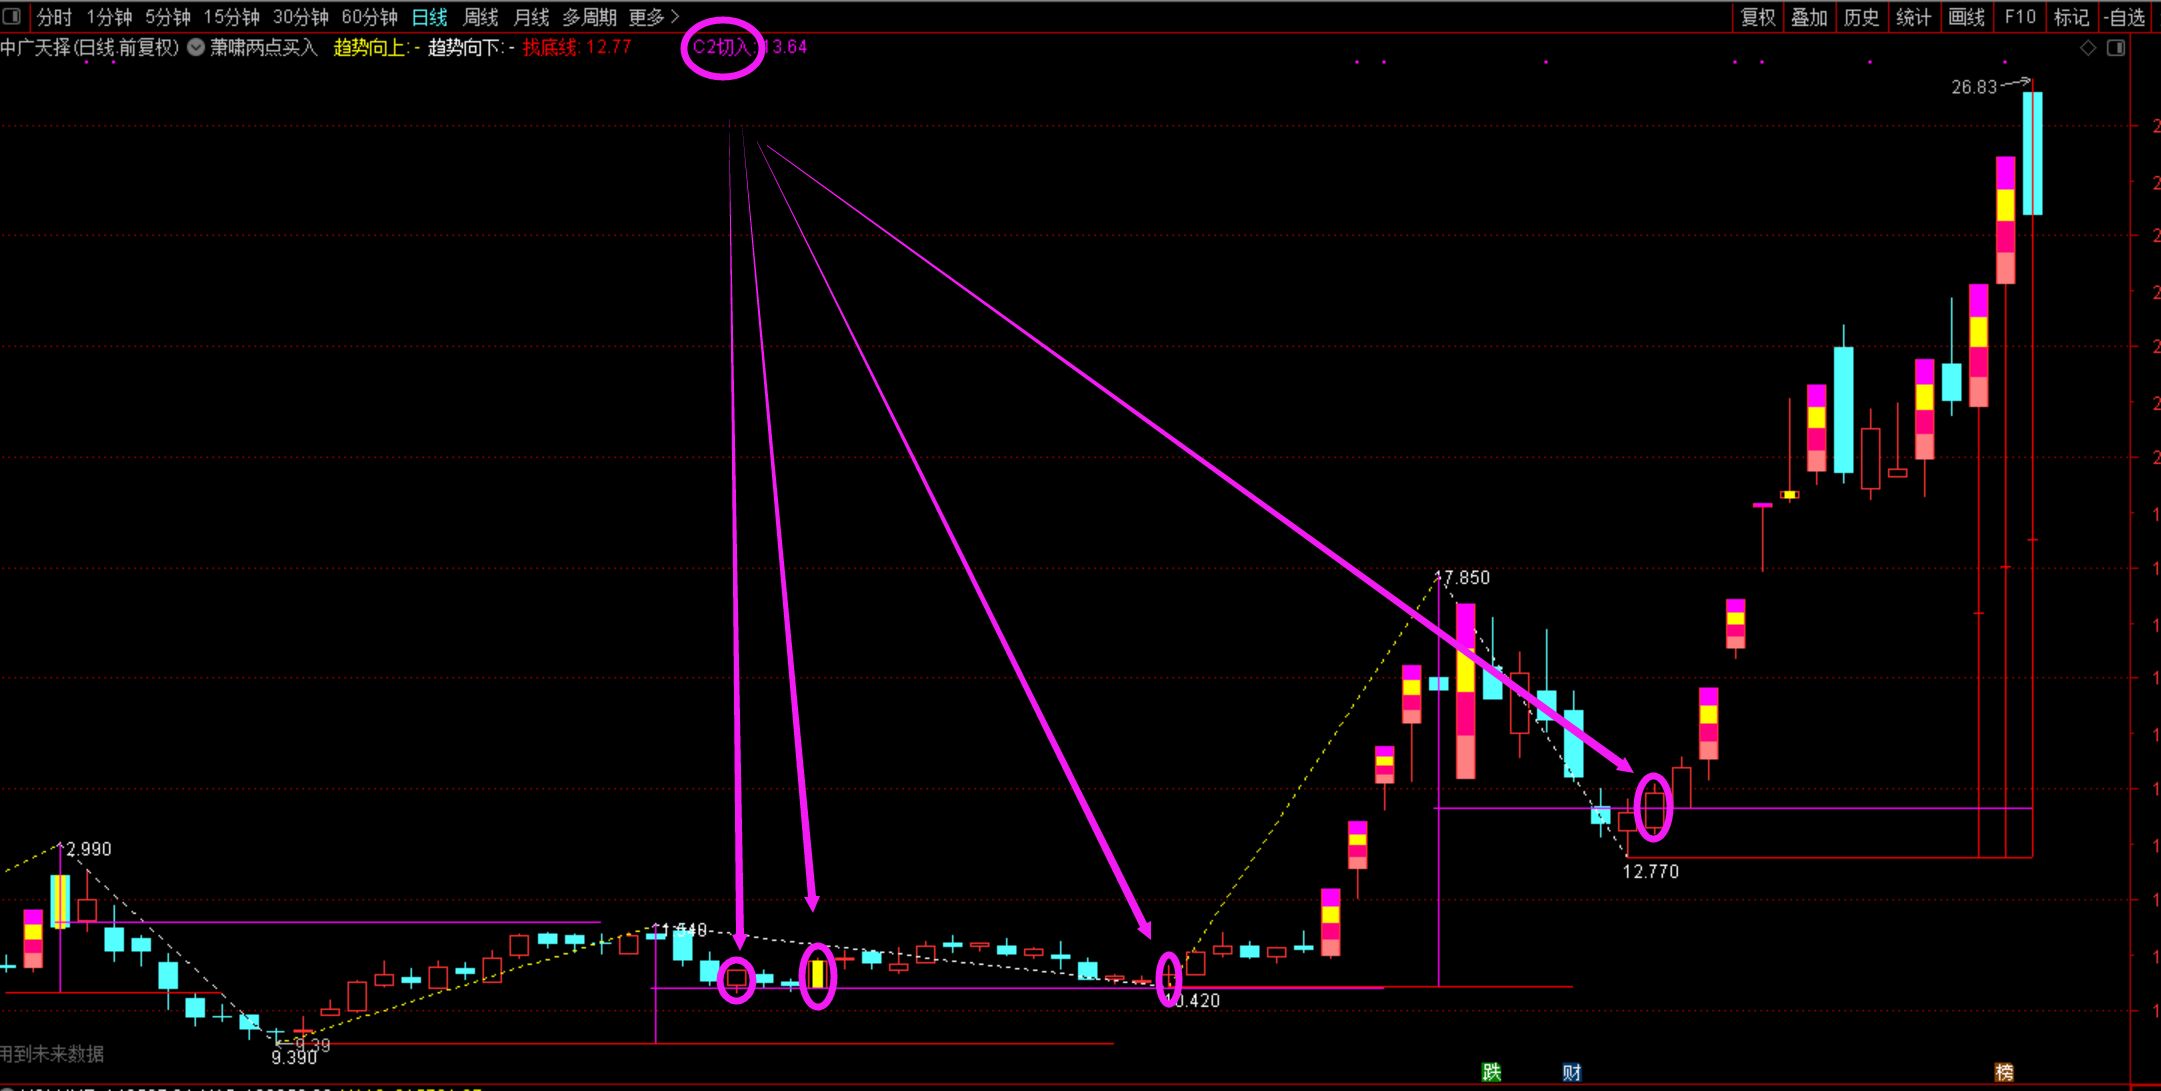Screen dimensions: 2161x1091
Task: Toggle the left panel icon in top-left corner
Action: pyautogui.click(x=12, y=16)
